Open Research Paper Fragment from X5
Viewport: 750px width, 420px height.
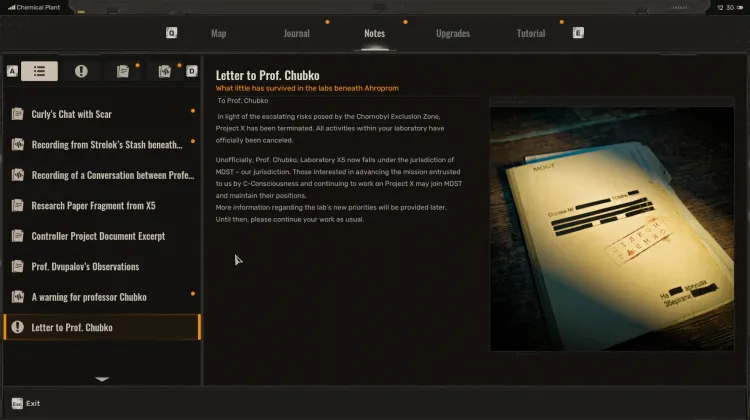pyautogui.click(x=102, y=206)
